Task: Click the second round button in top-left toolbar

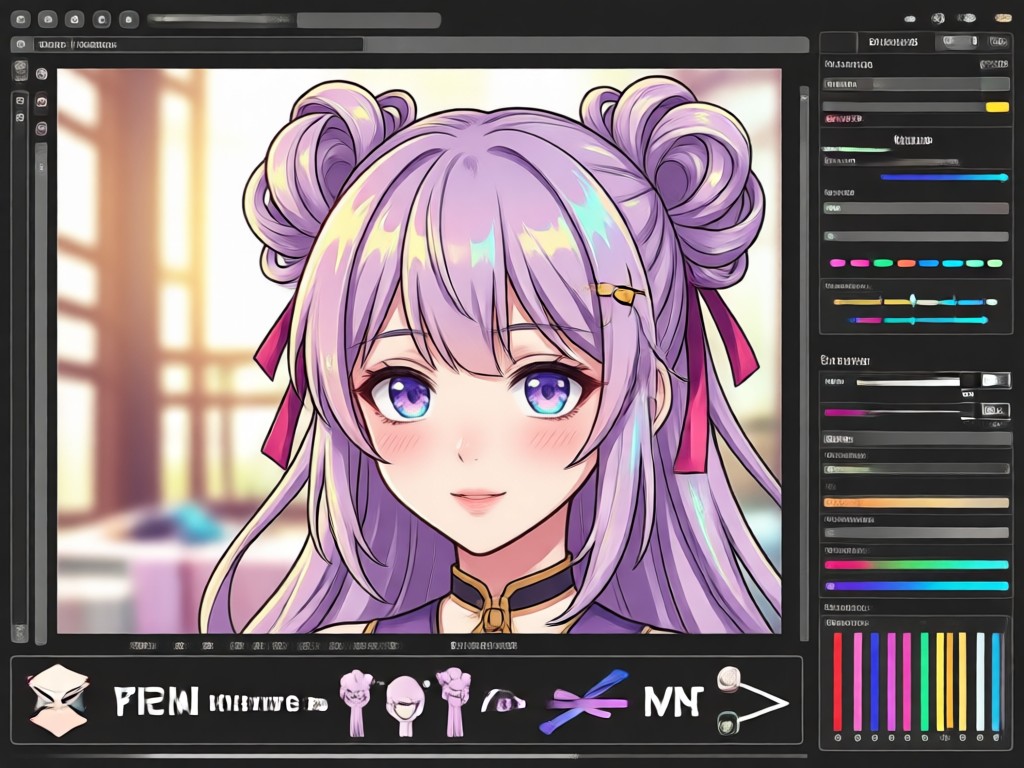Action: tap(48, 20)
